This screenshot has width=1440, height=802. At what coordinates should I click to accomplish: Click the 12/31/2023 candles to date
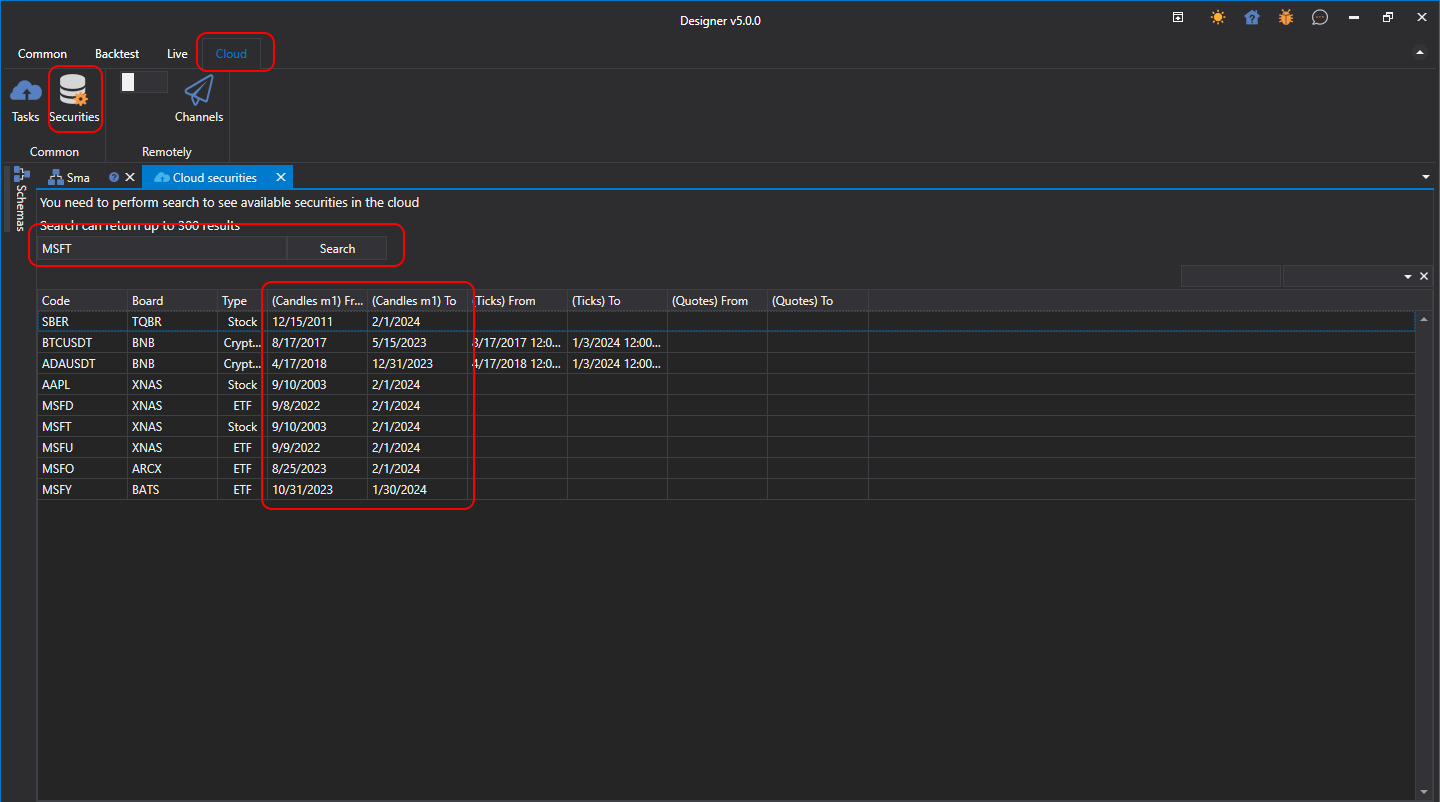417,363
